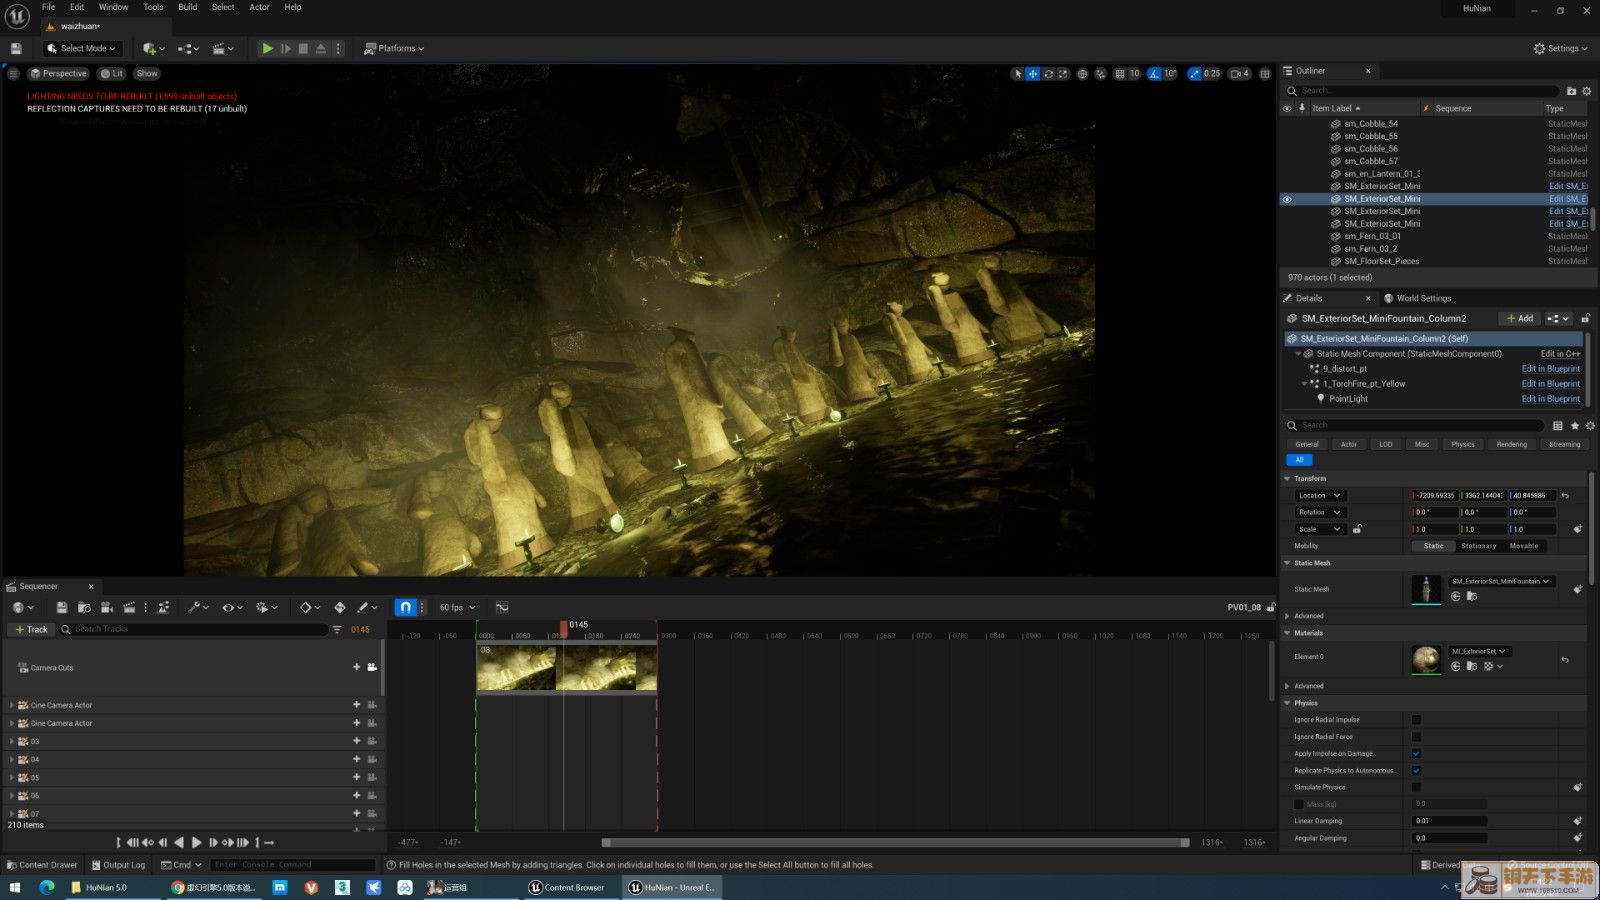Add a new Track in Sequencer
1600x900 pixels.
(31, 629)
